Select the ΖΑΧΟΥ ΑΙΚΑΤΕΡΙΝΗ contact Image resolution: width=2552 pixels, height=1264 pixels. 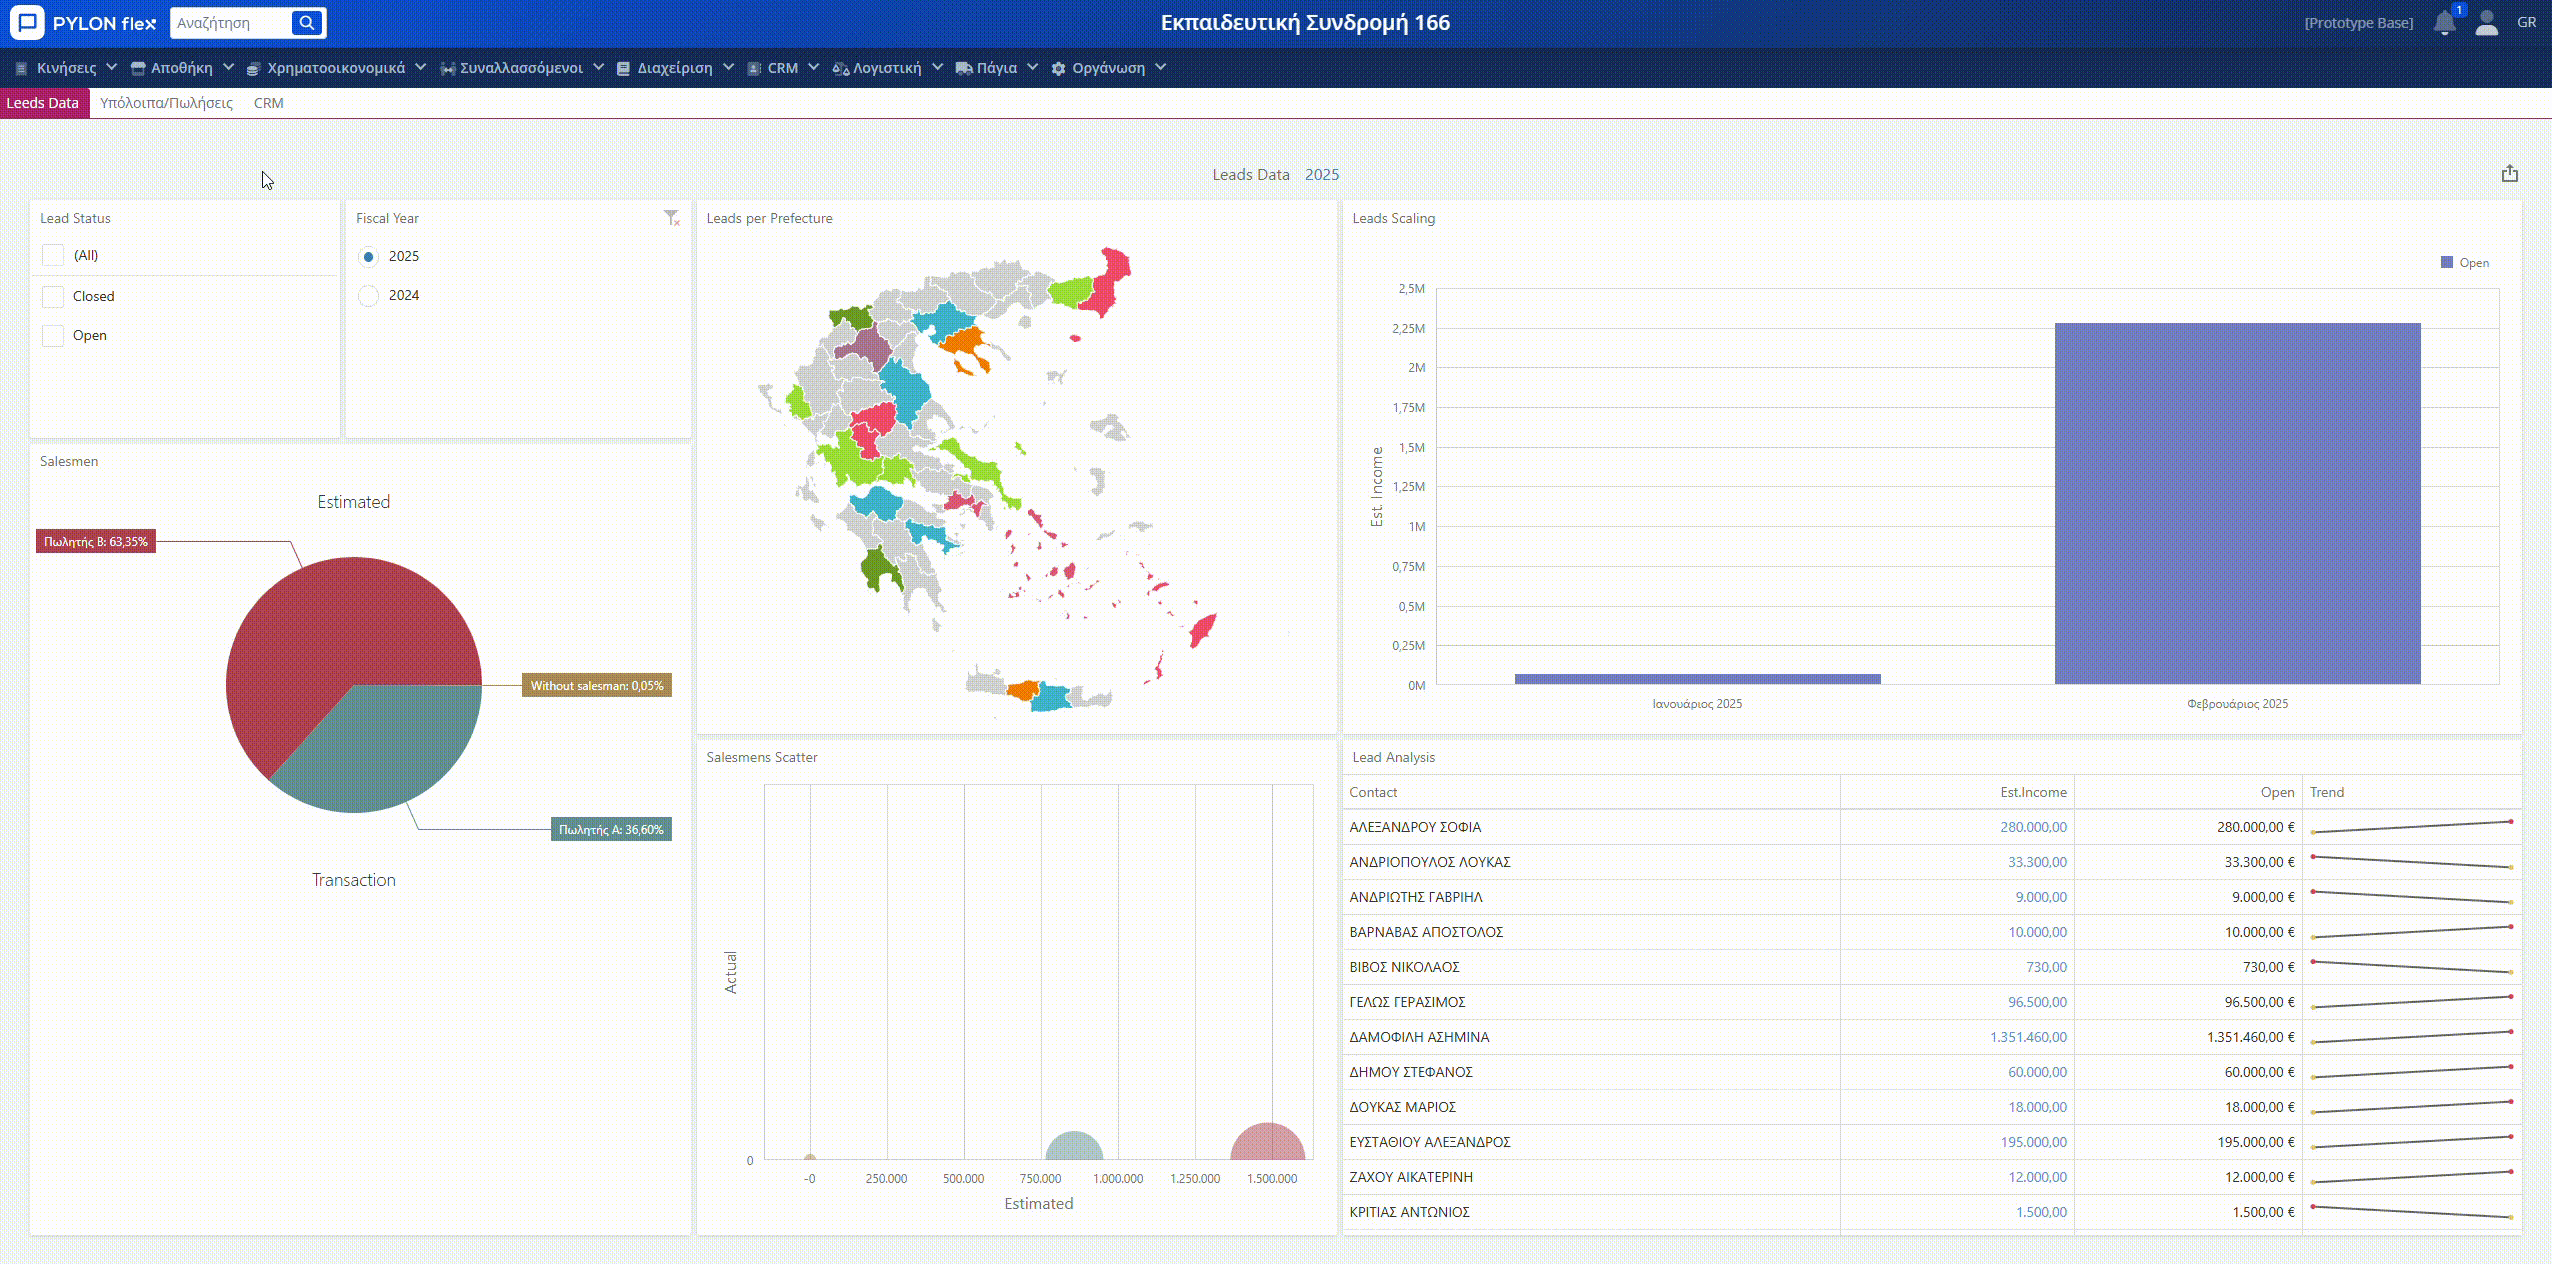click(1411, 1177)
